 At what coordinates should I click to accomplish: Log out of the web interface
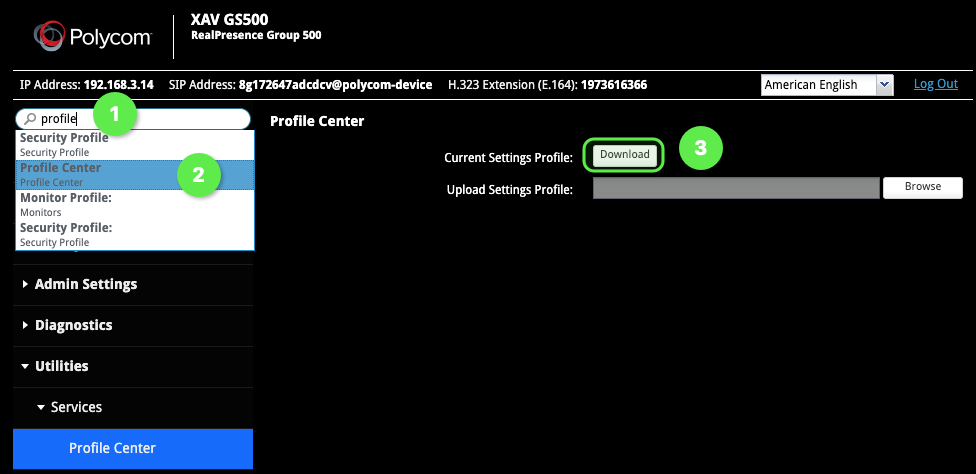(936, 84)
